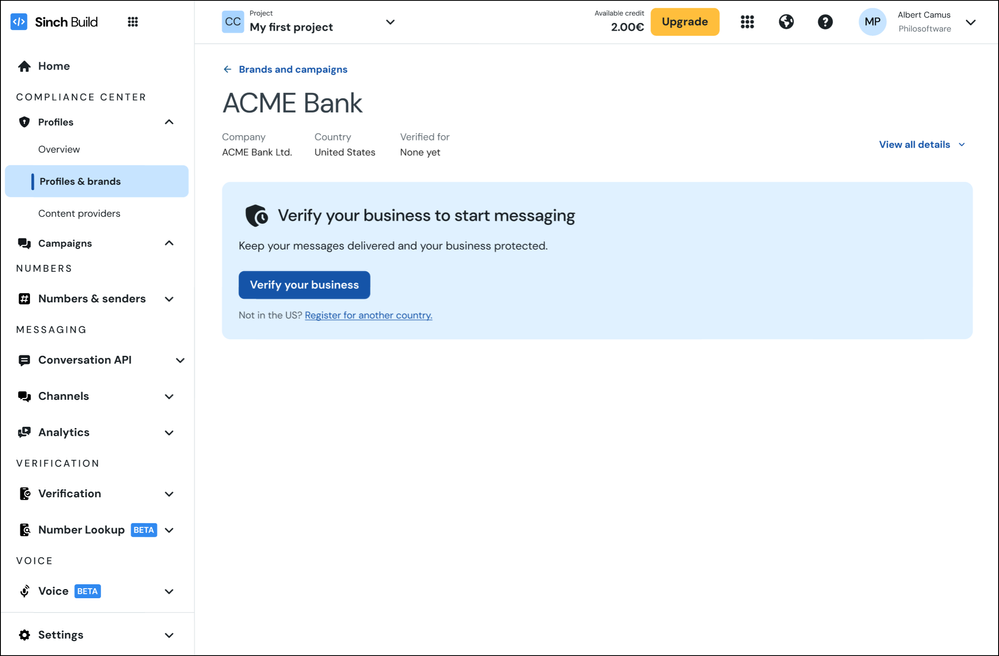Click the Channels icon in sidebar
Image resolution: width=999 pixels, height=656 pixels.
[x=24, y=396]
